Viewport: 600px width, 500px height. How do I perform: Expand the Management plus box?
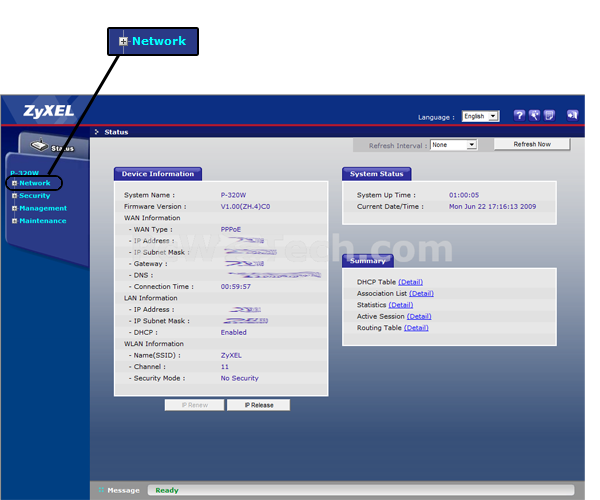pos(15,208)
